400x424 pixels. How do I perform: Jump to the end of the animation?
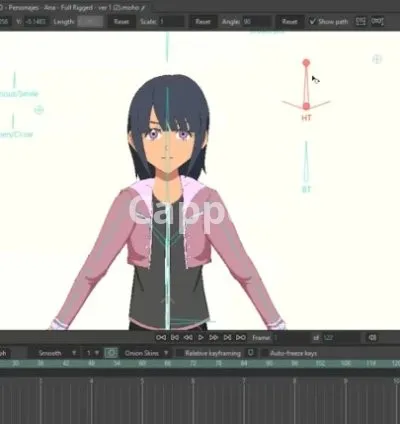241,338
